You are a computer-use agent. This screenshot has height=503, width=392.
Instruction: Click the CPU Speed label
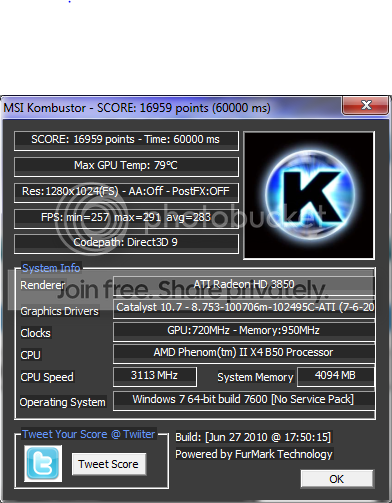point(47,377)
